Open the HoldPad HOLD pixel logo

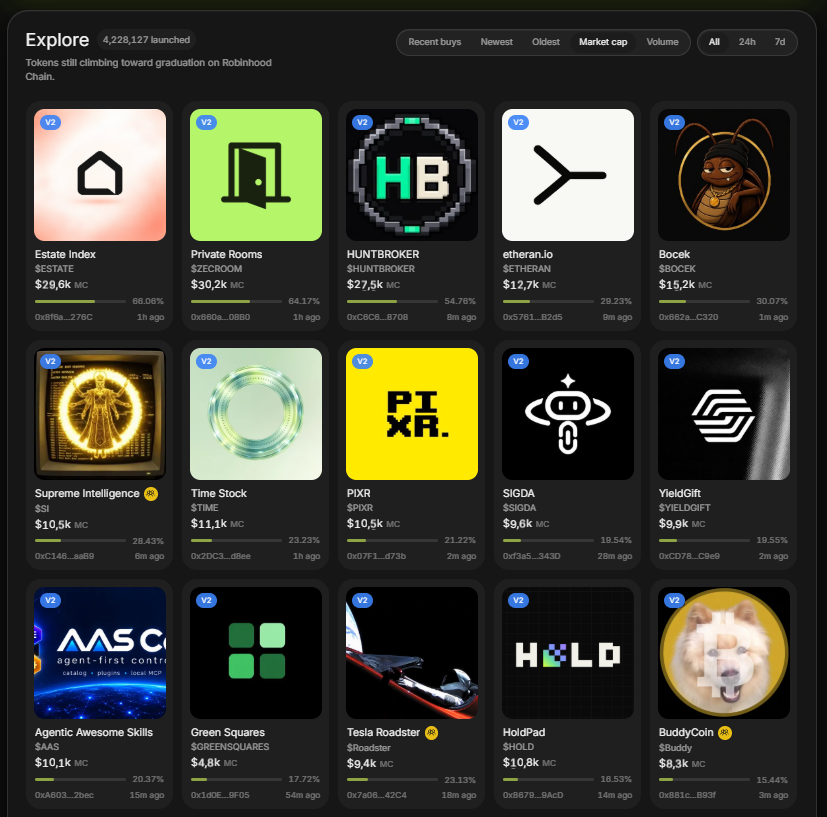[x=568, y=653]
